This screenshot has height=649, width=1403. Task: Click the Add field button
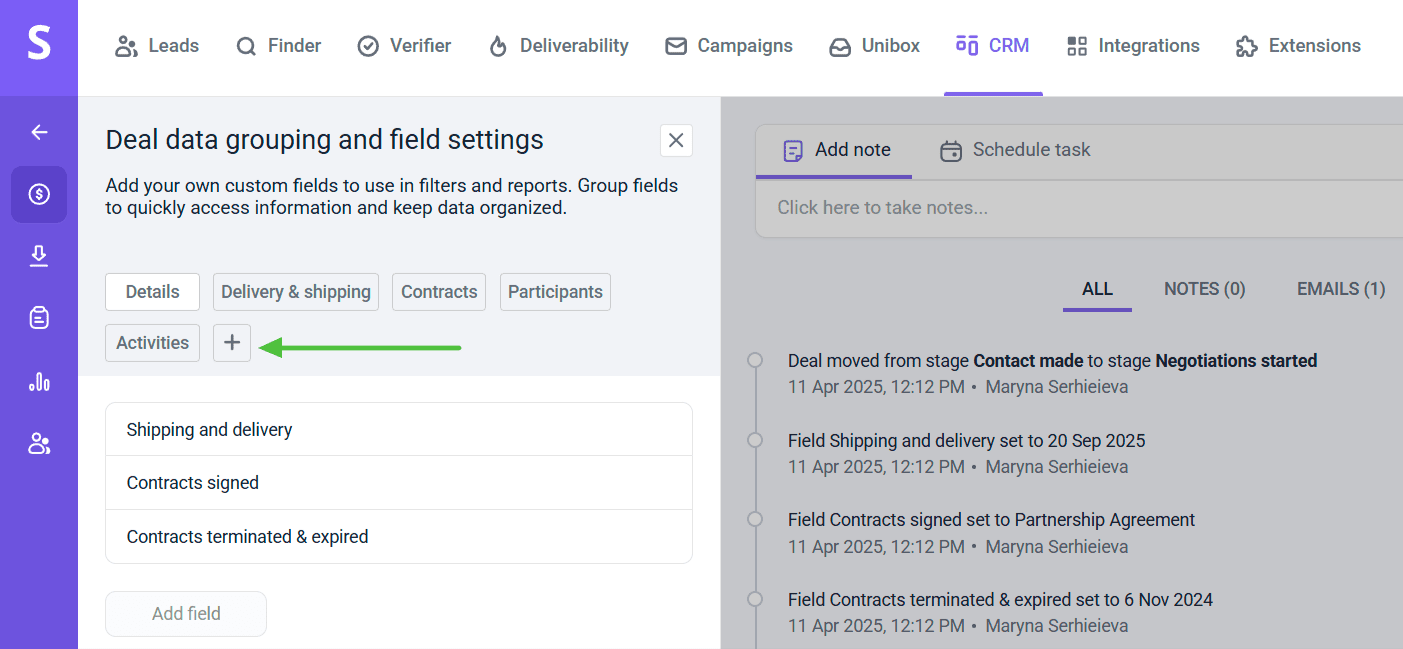point(186,614)
